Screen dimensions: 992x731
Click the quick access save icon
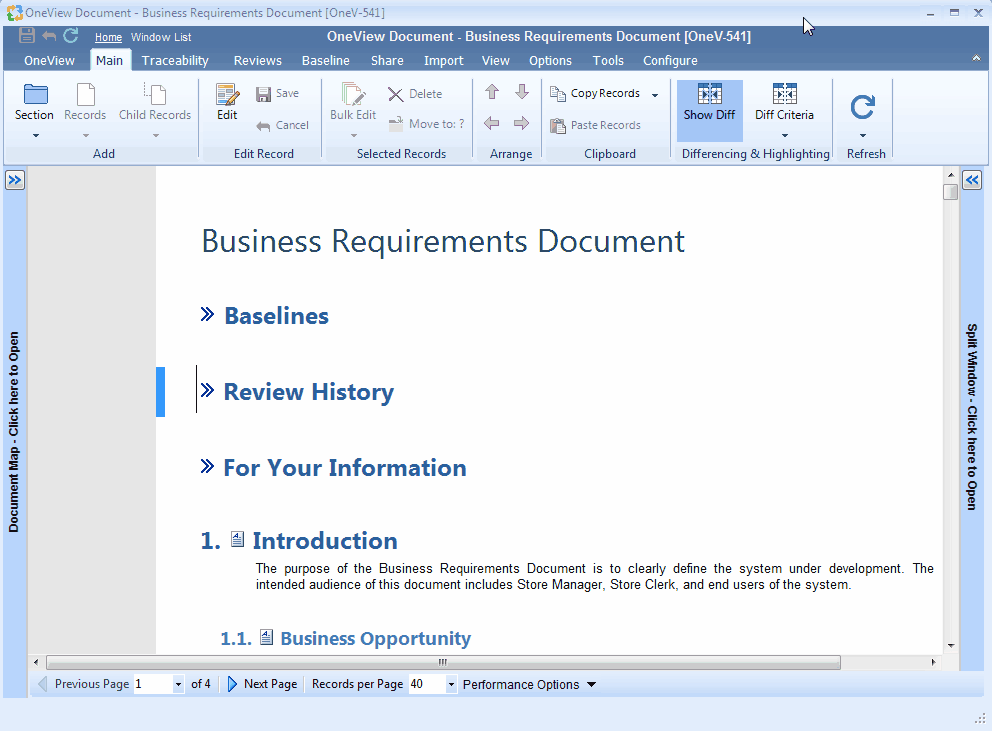point(27,35)
